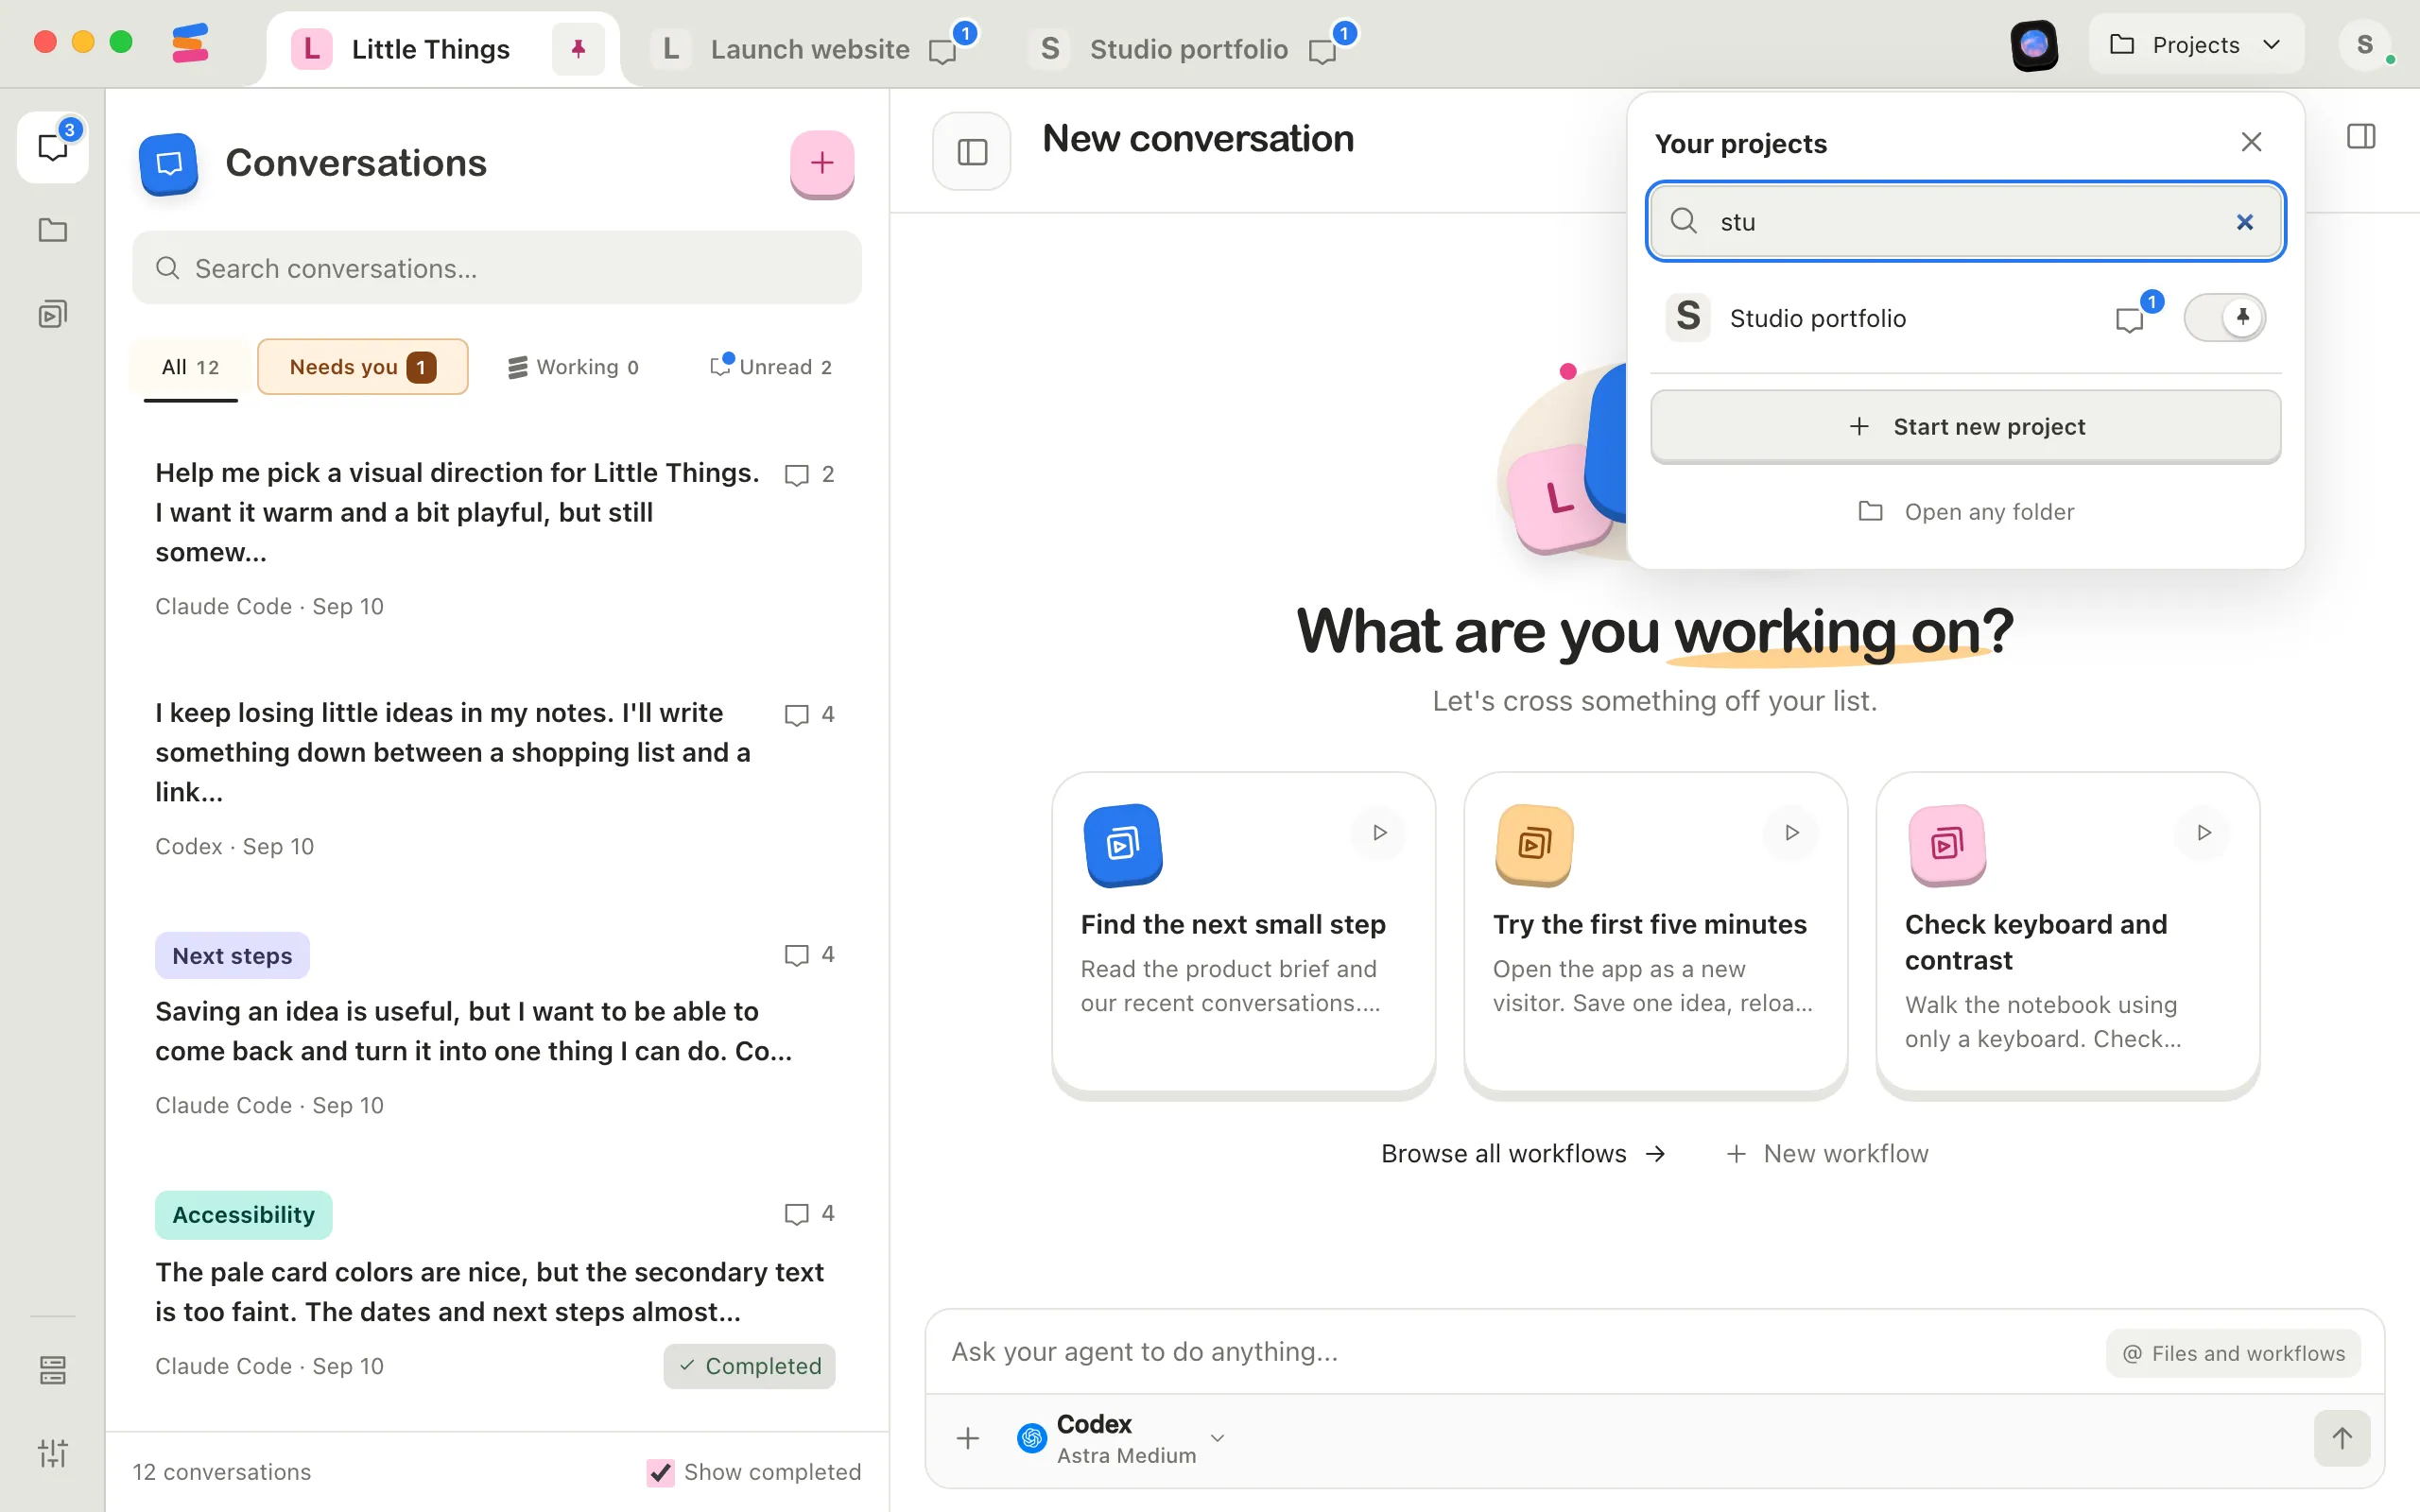Screen dimensions: 2420x1512
Task: Click the S user avatar
Action: point(2365,45)
